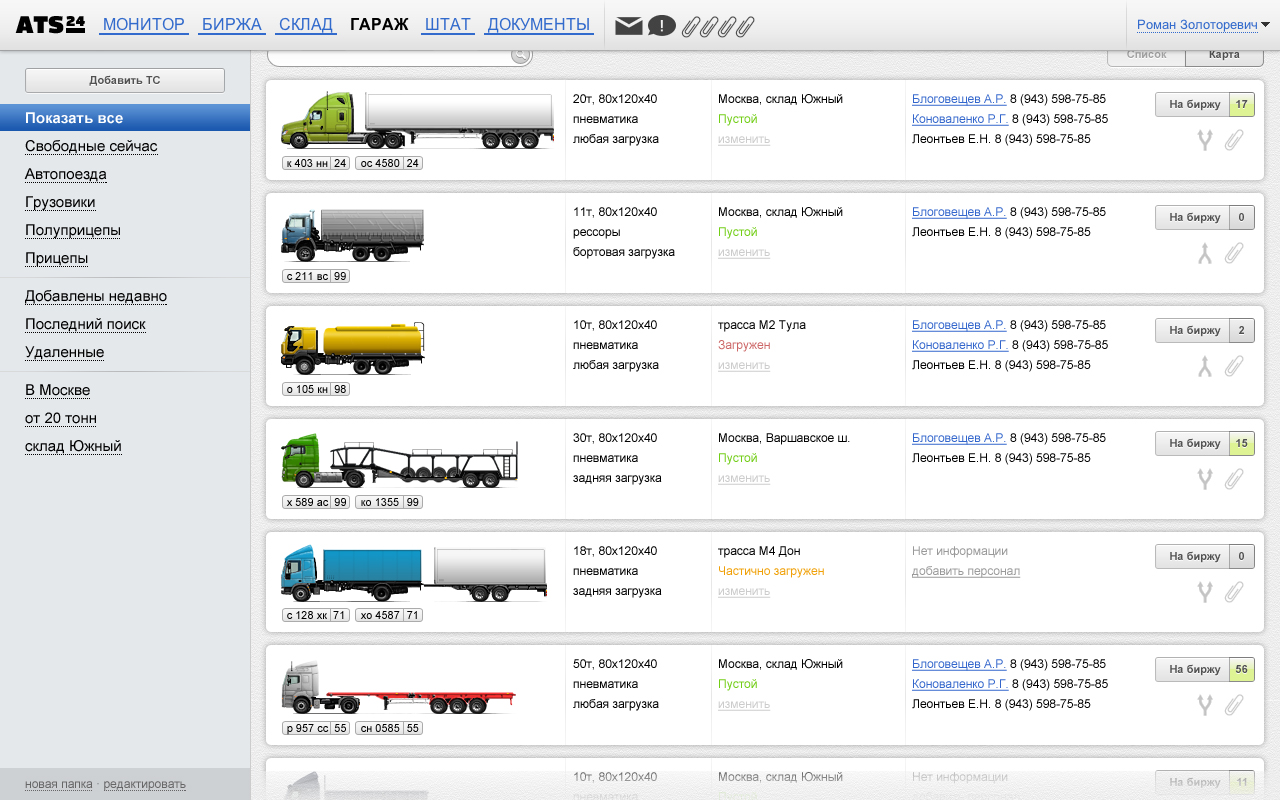This screenshot has width=1280, height=800.
Task: Click split icon for truck х 589 ас
Action: pyautogui.click(x=1205, y=479)
